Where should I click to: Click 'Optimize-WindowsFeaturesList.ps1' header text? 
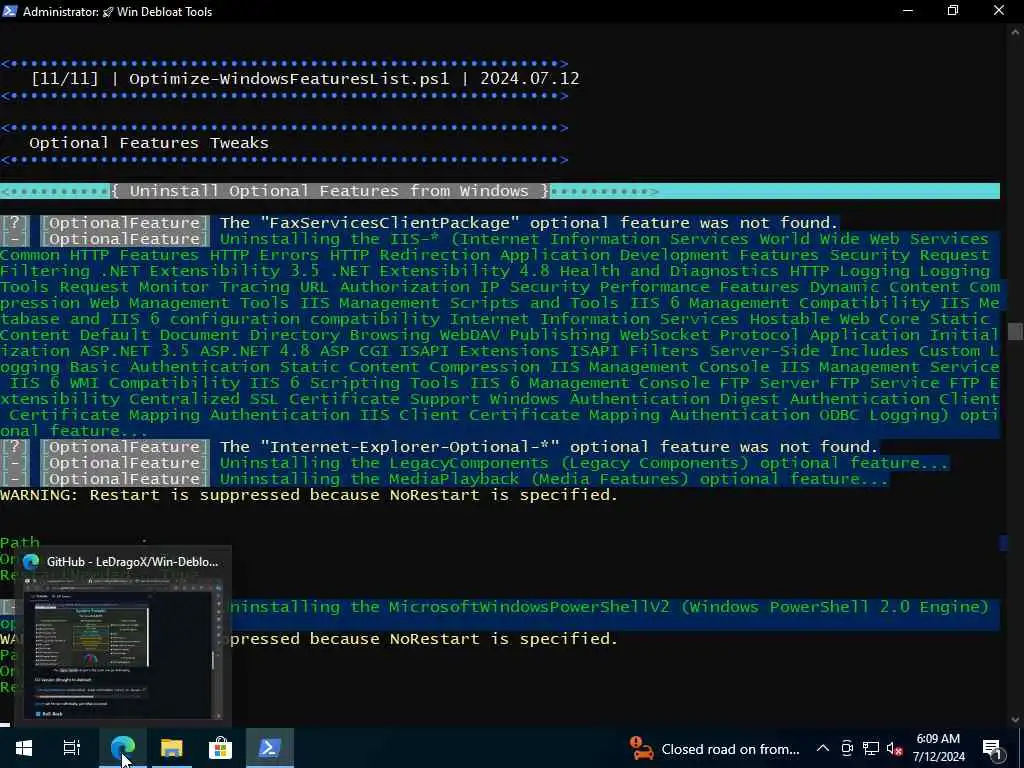pos(289,79)
